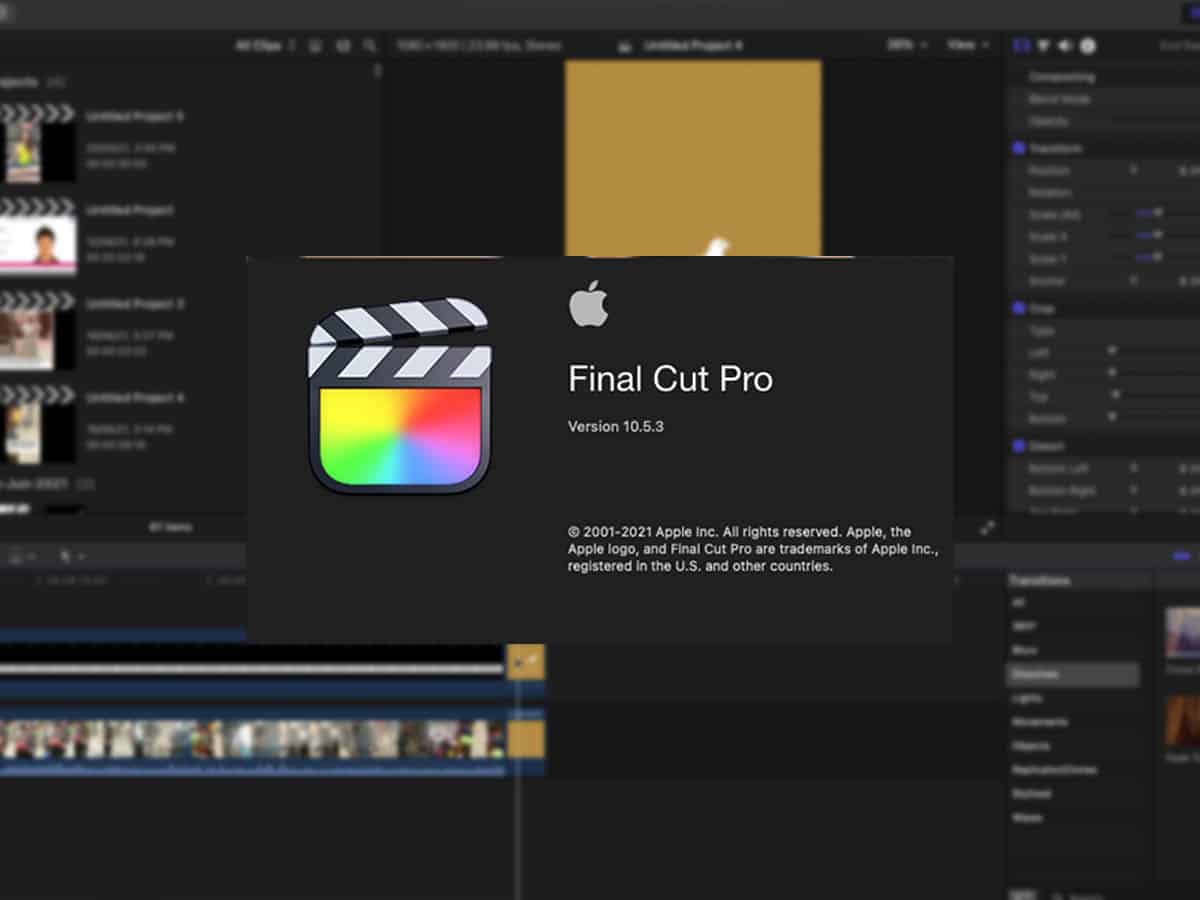Click the Rotation row in Transform
The height and width of the screenshot is (900, 1200).
(x=1105, y=192)
